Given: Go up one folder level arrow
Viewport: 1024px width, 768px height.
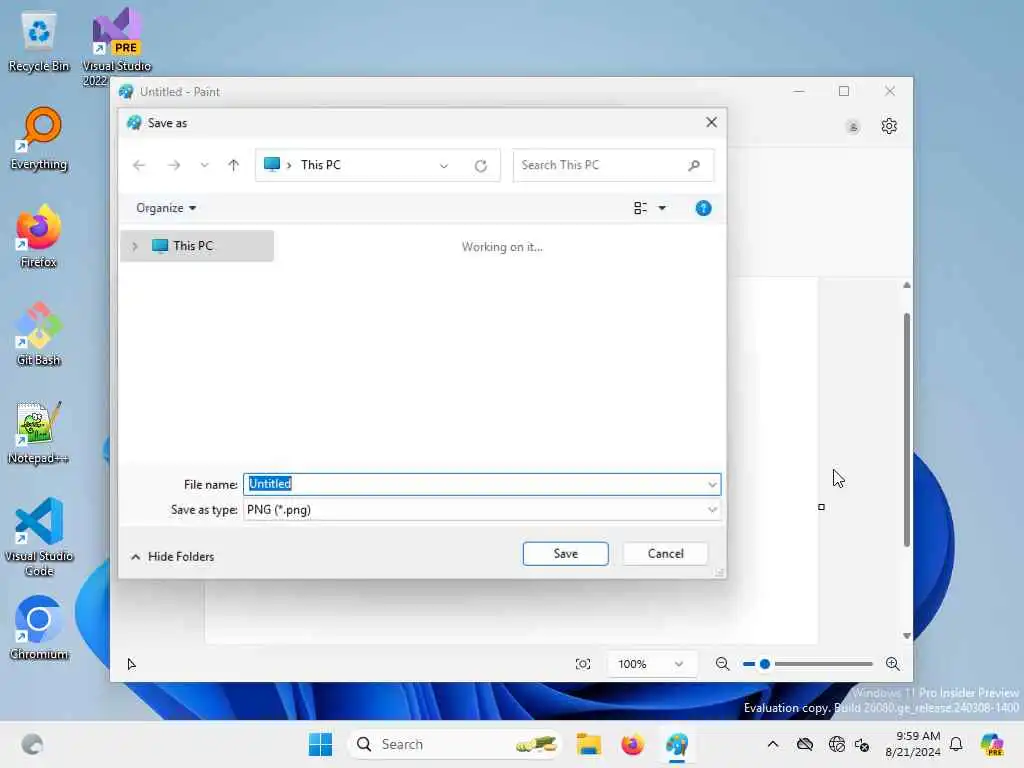Looking at the screenshot, I should click(x=233, y=165).
